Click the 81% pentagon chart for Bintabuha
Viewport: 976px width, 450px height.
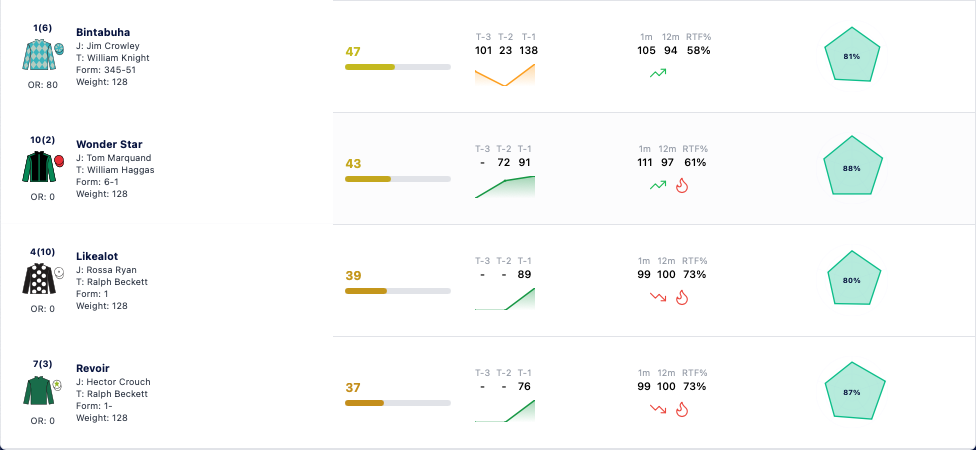pyautogui.click(x=852, y=55)
